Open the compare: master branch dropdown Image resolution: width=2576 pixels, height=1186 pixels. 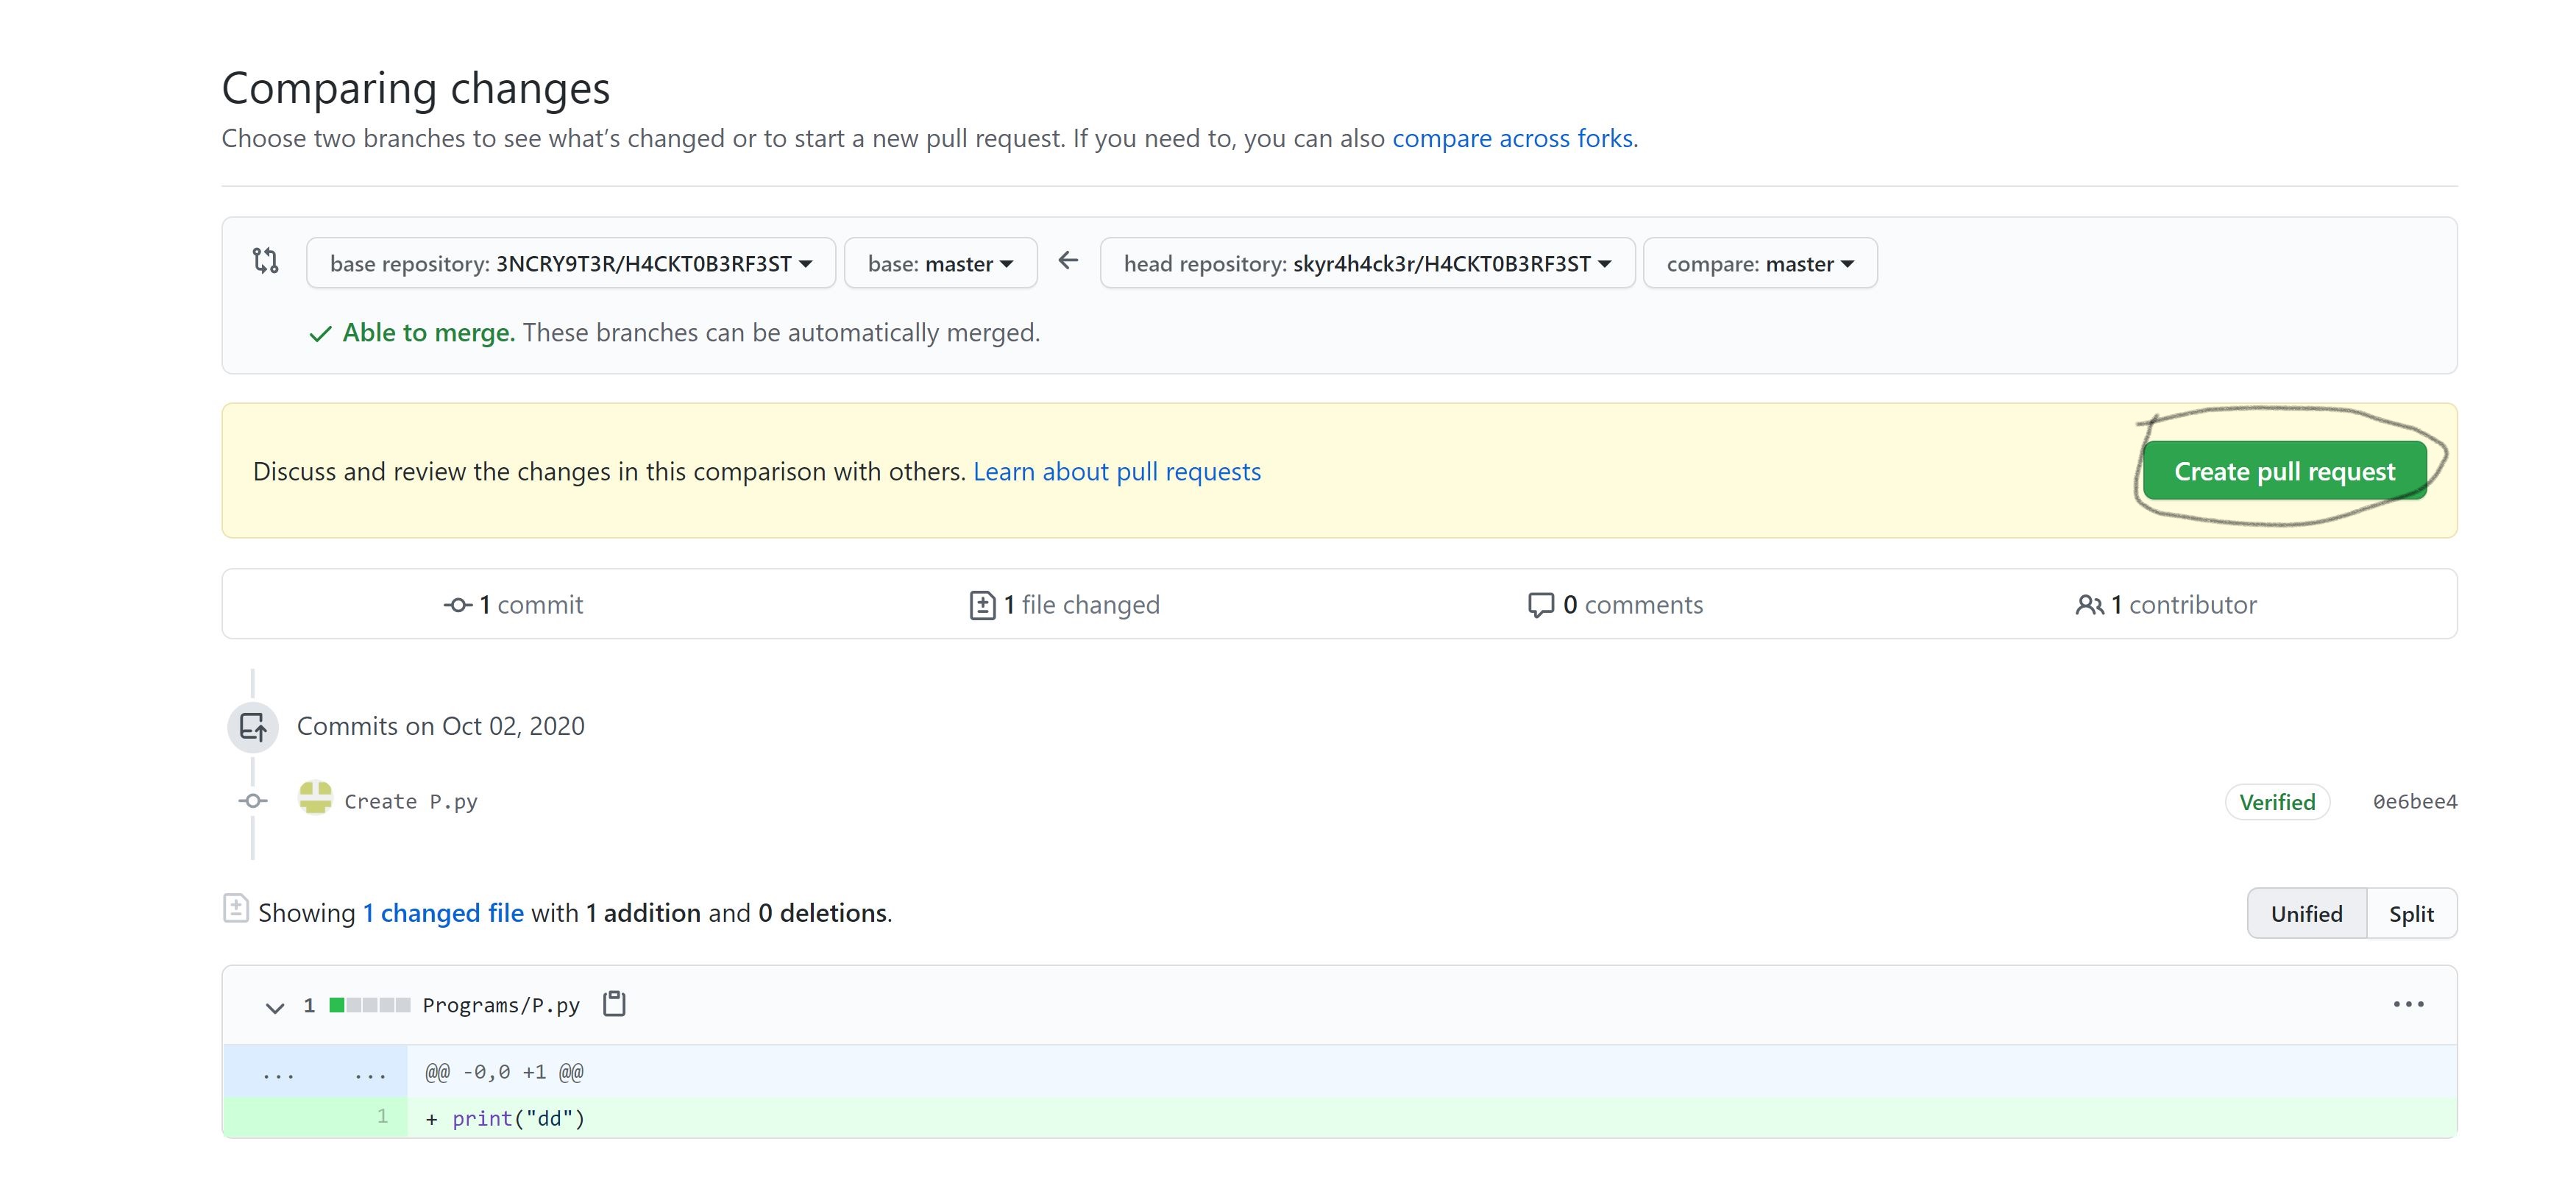coord(1759,264)
